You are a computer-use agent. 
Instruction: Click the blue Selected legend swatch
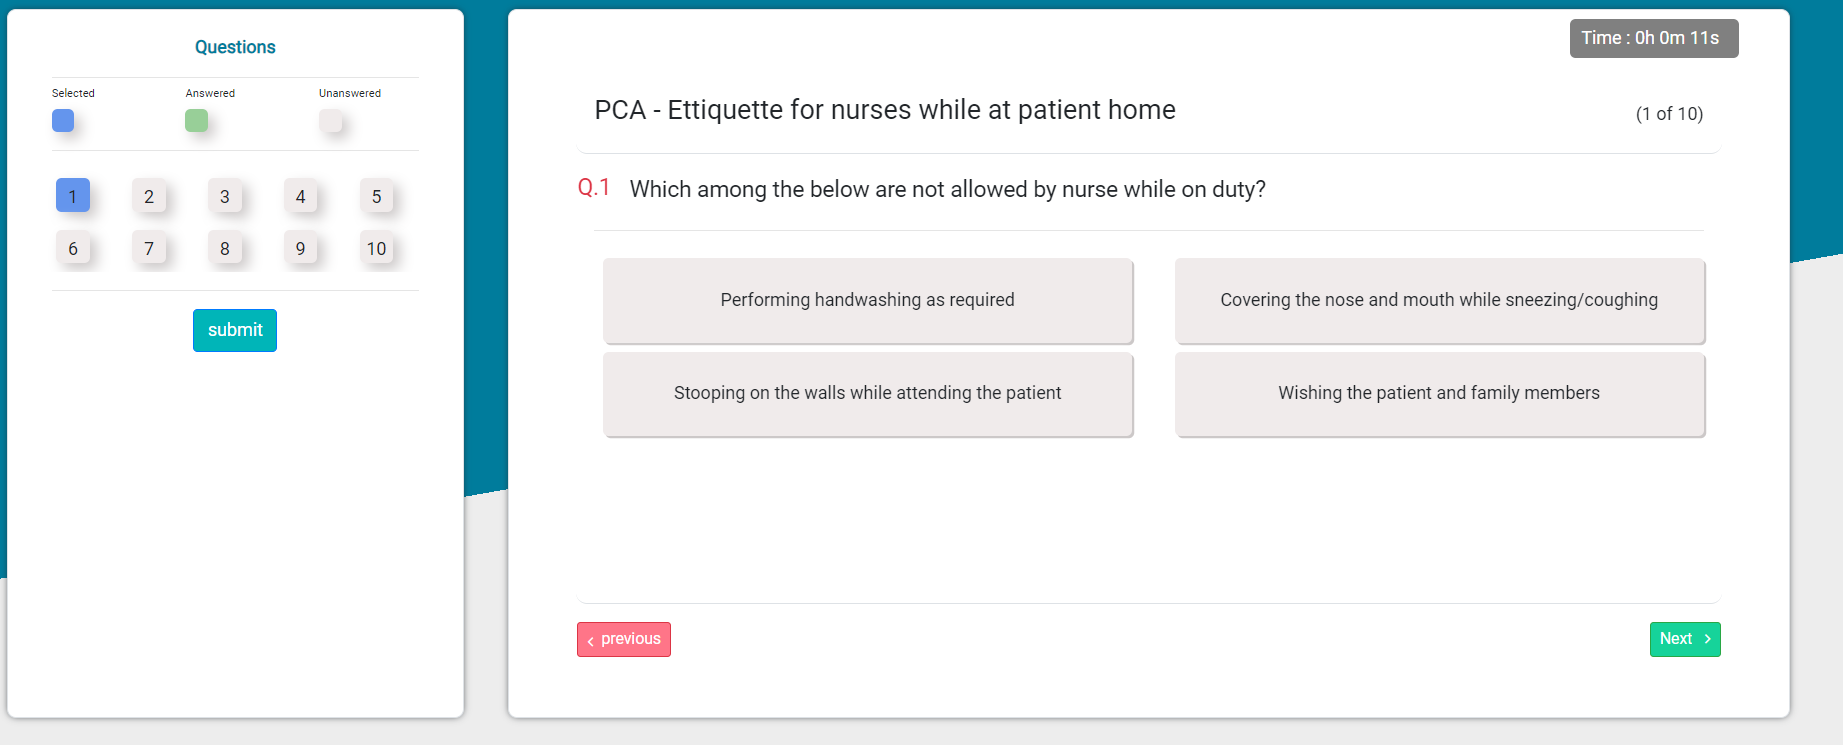(63, 121)
